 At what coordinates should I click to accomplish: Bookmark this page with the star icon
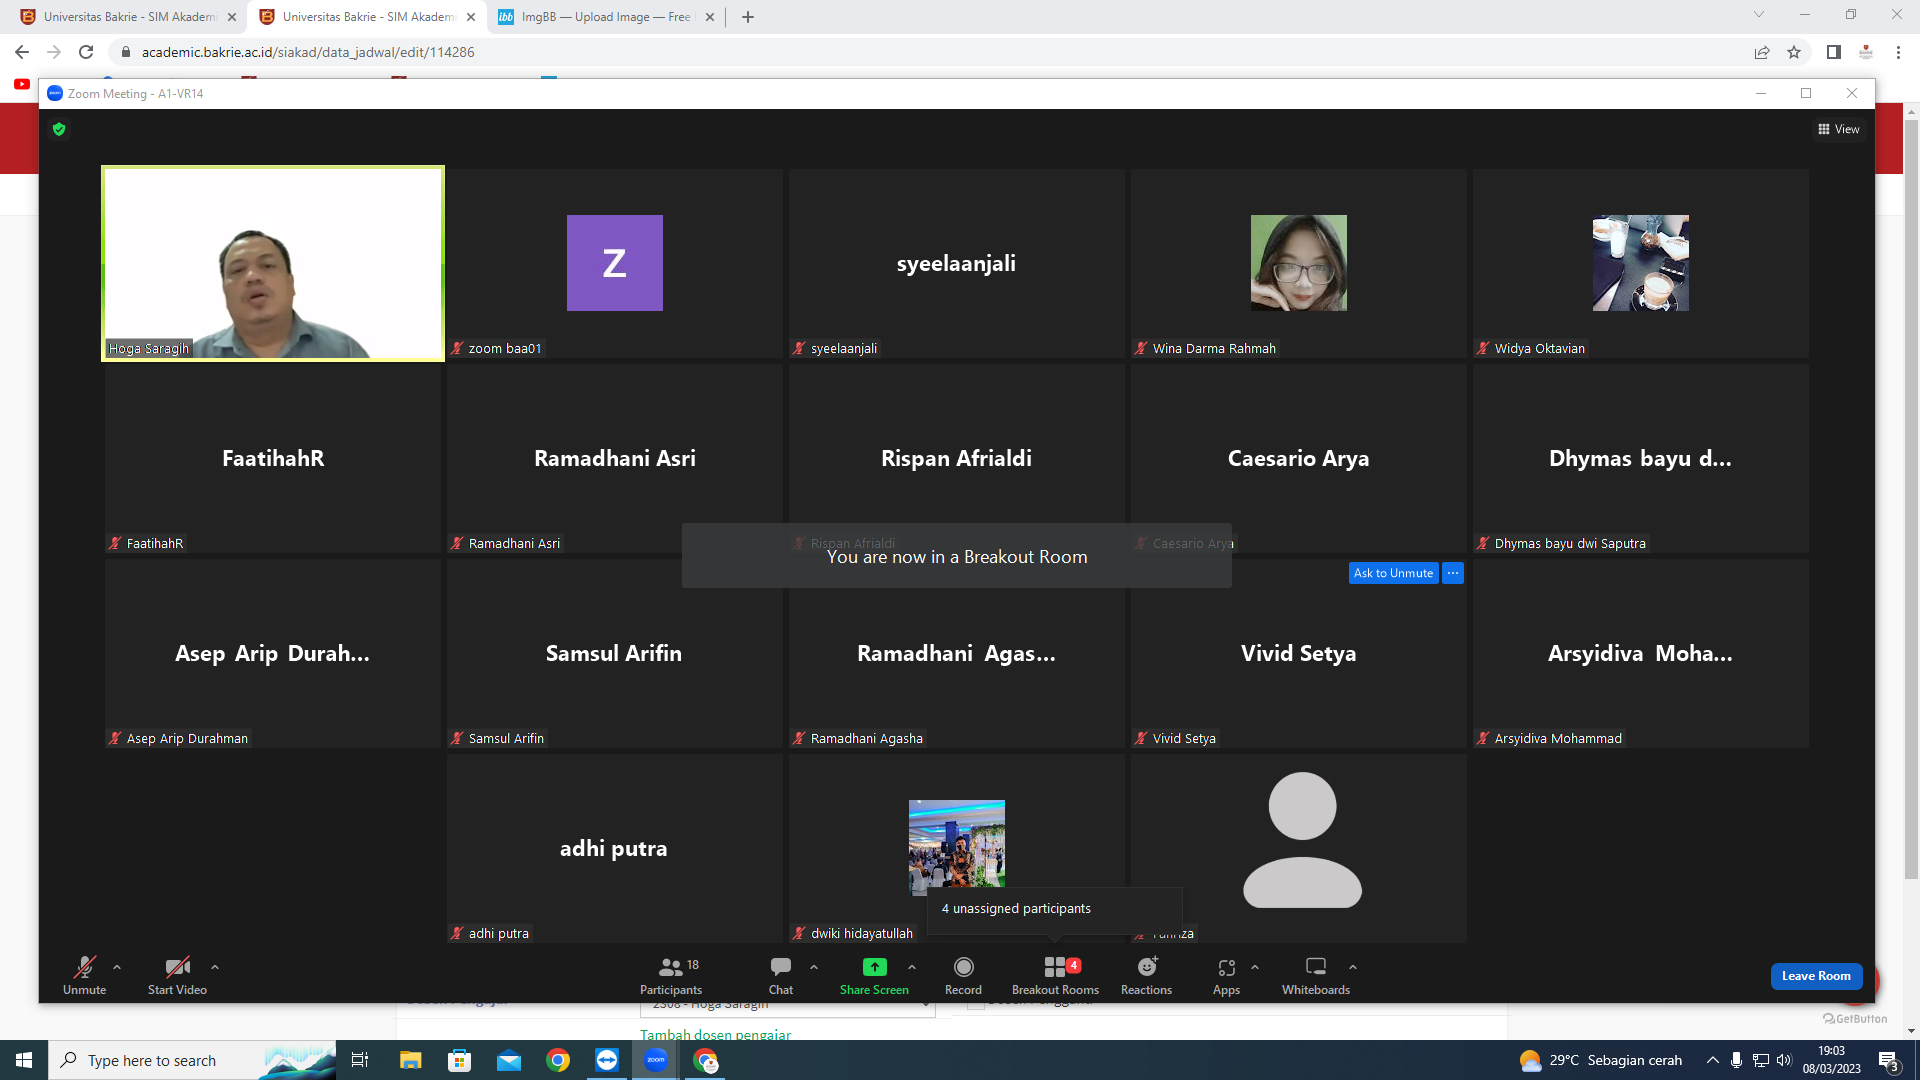(x=1794, y=52)
